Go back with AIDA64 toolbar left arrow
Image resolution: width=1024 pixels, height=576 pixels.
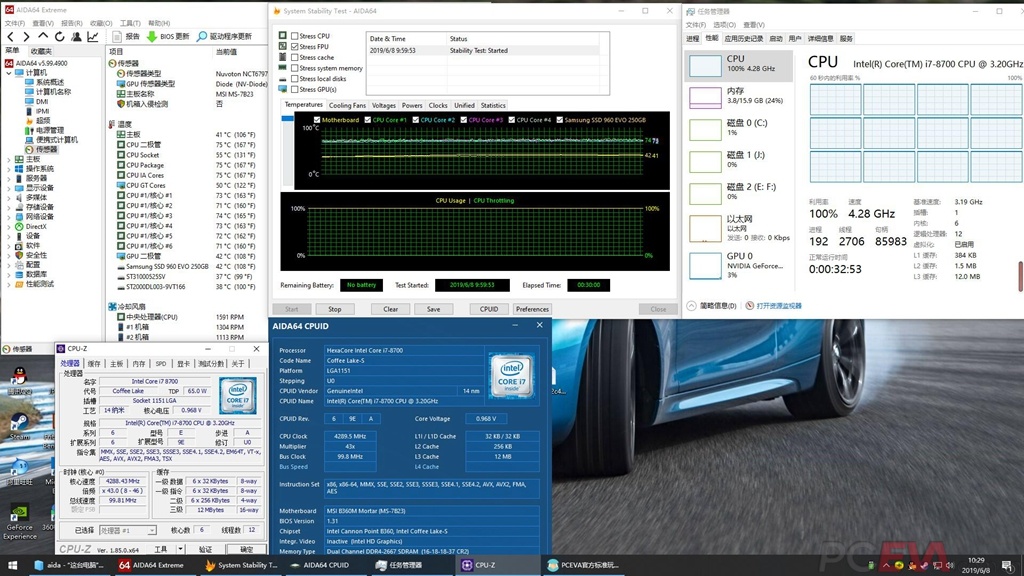point(10,37)
